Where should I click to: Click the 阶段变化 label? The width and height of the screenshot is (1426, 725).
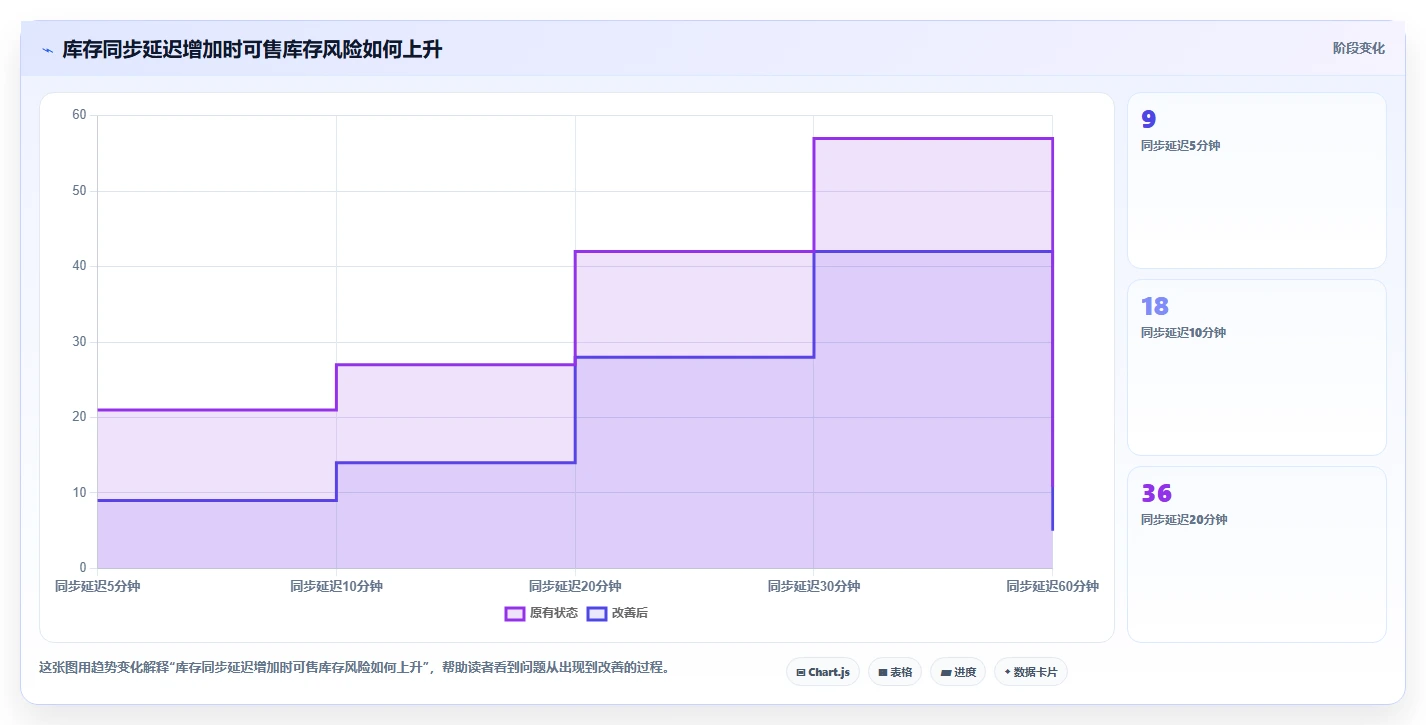pyautogui.click(x=1358, y=48)
